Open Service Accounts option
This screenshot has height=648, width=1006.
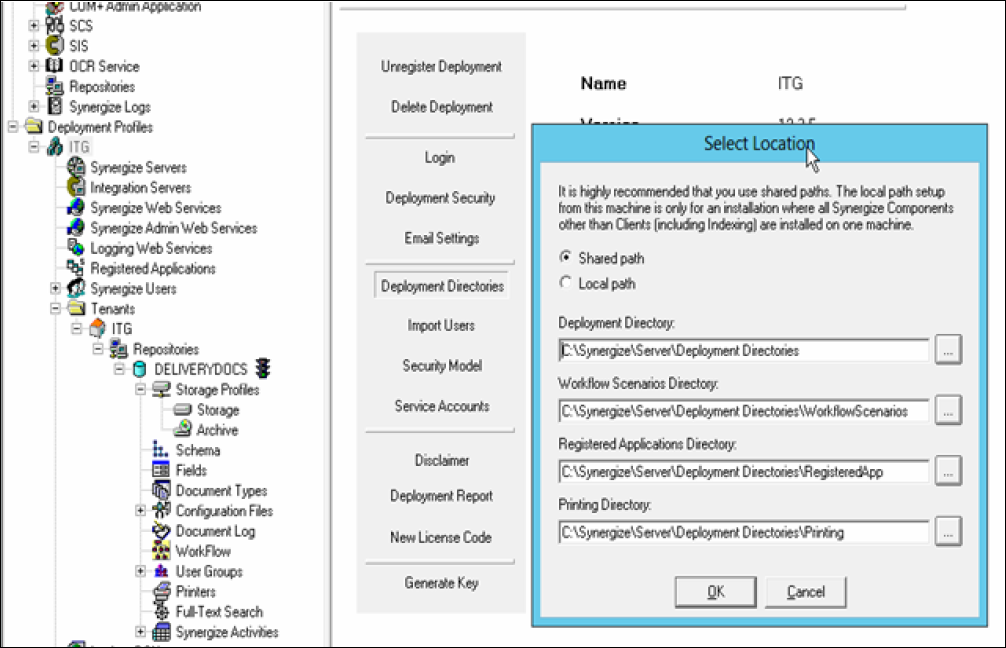pyautogui.click(x=442, y=406)
